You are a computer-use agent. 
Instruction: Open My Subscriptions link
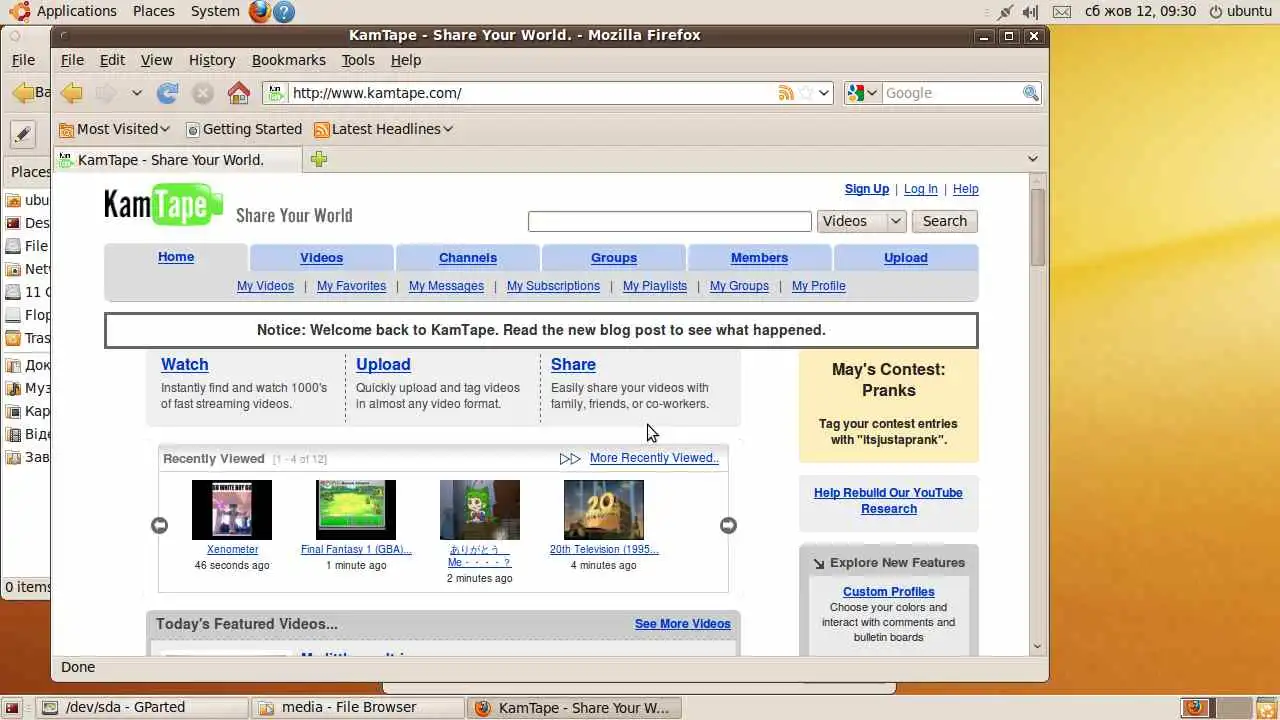[x=553, y=286]
